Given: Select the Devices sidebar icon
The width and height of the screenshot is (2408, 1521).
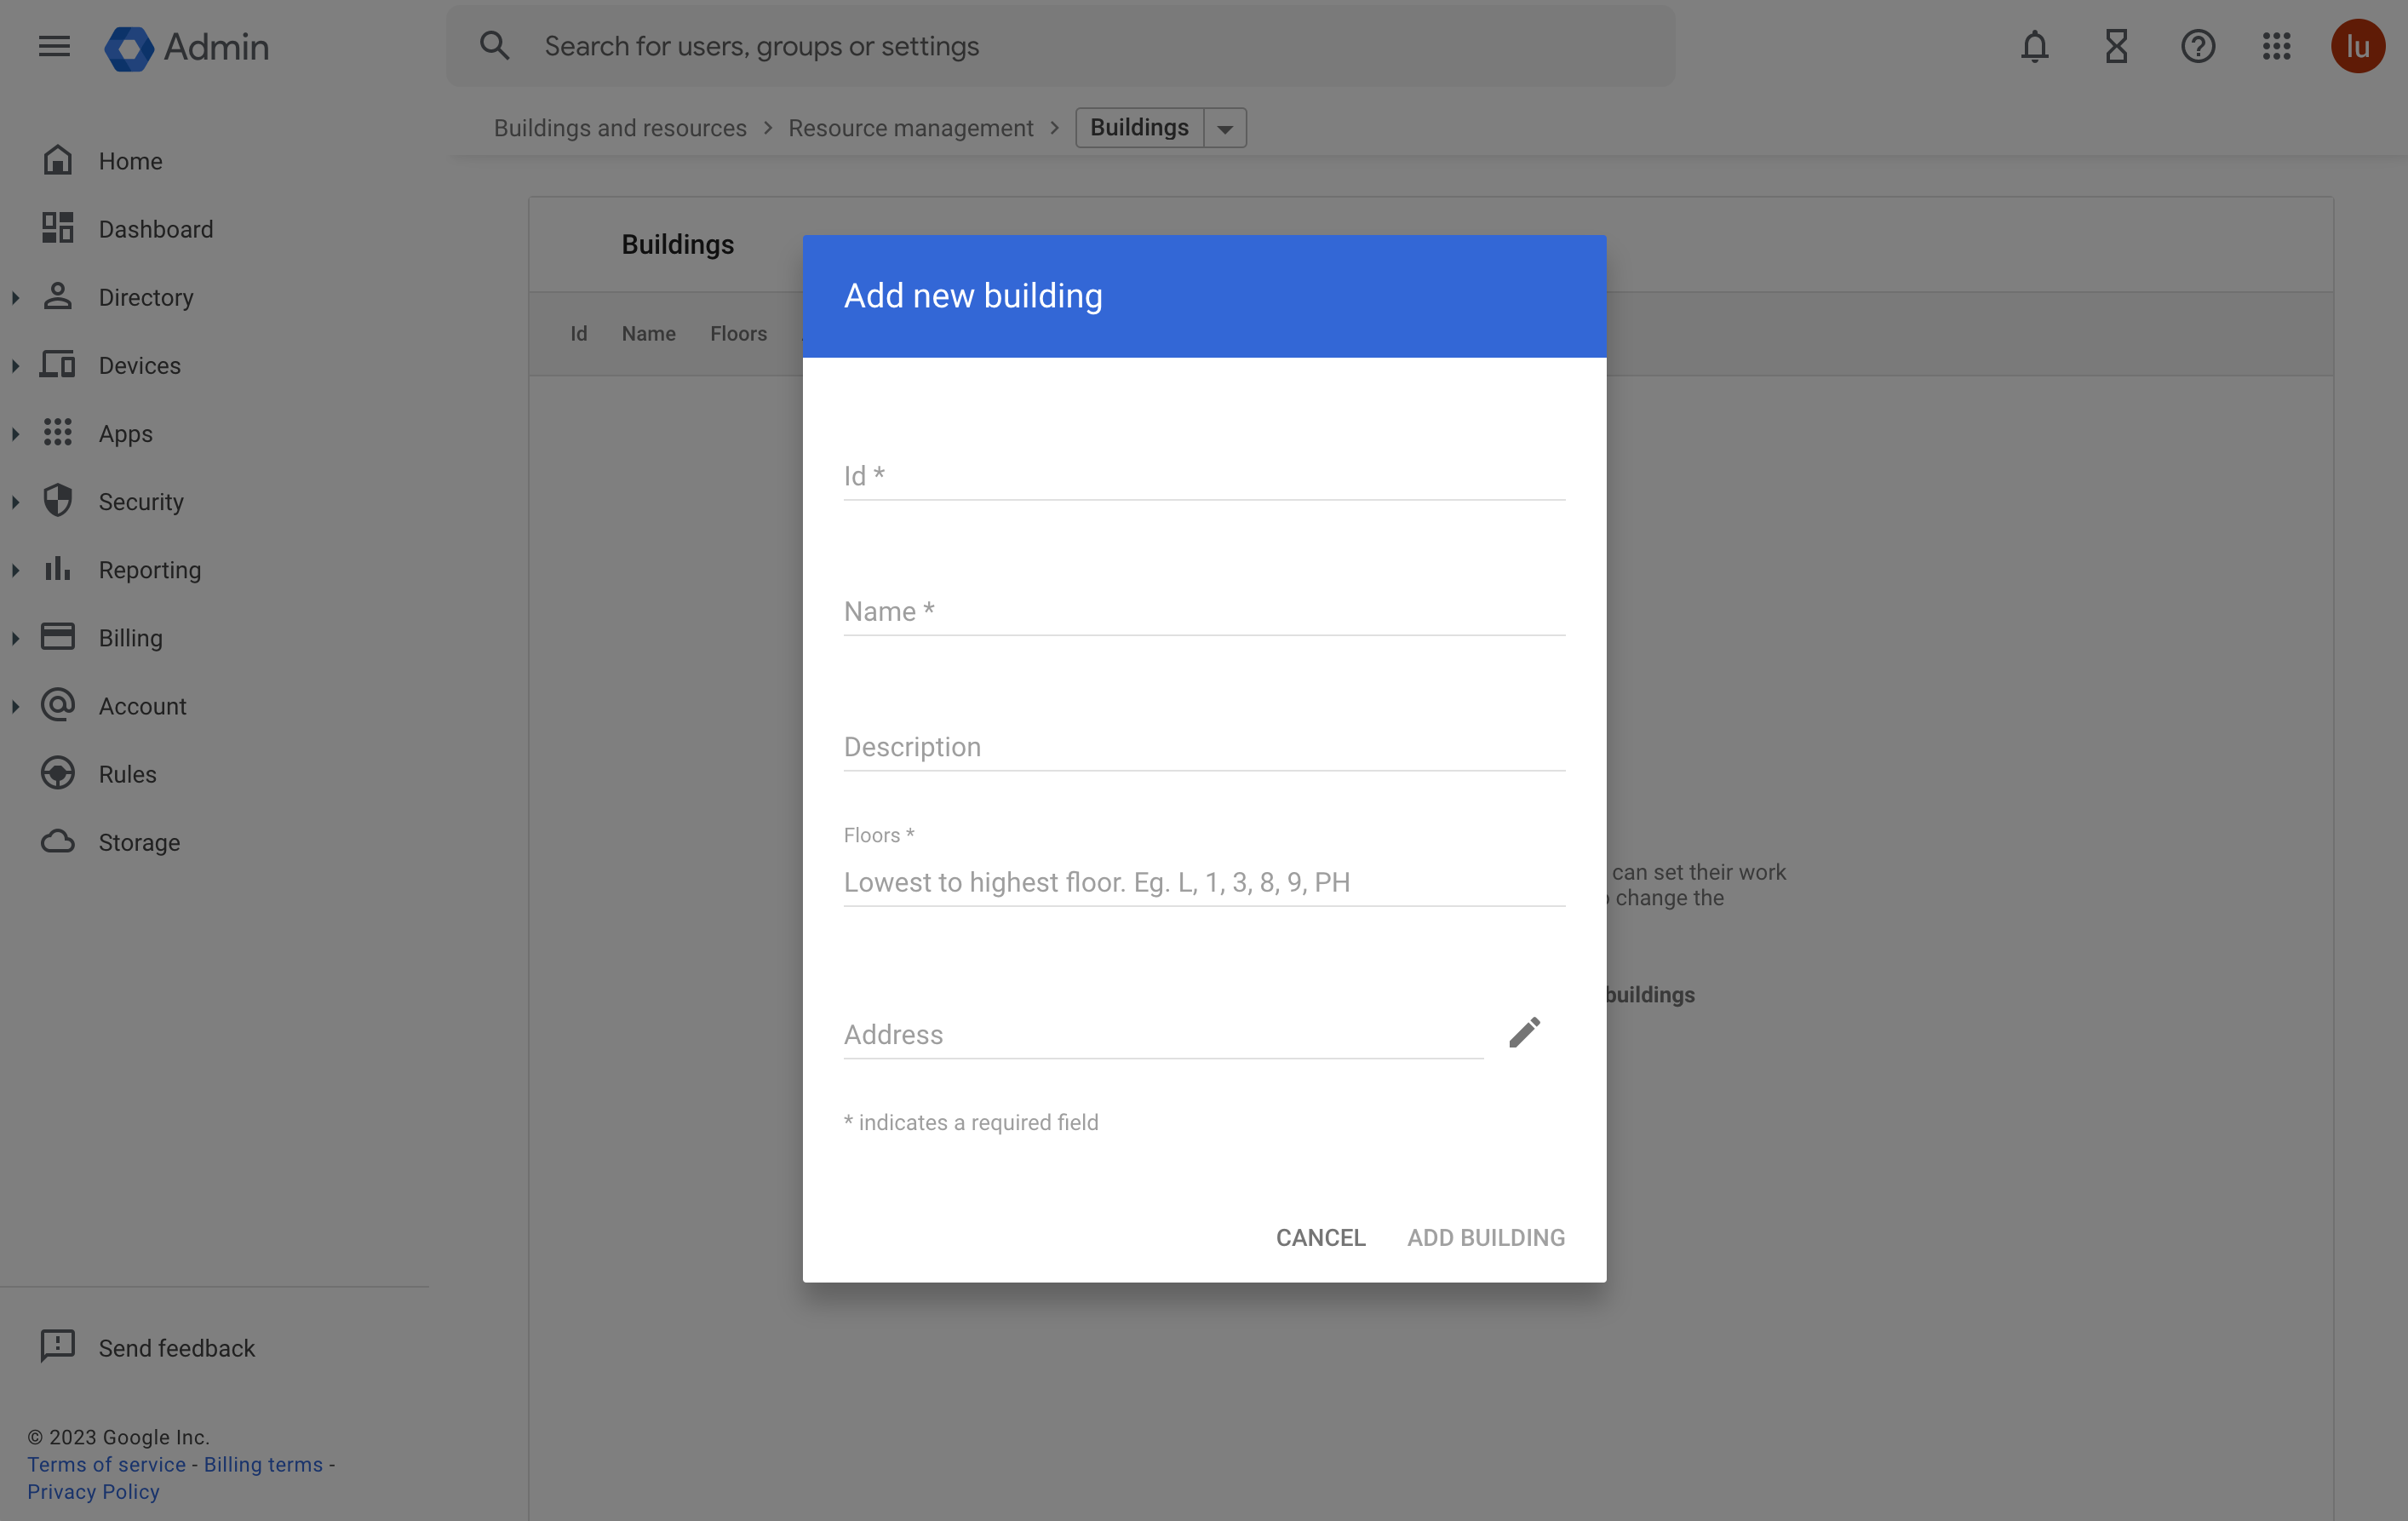Looking at the screenshot, I should pos(58,365).
